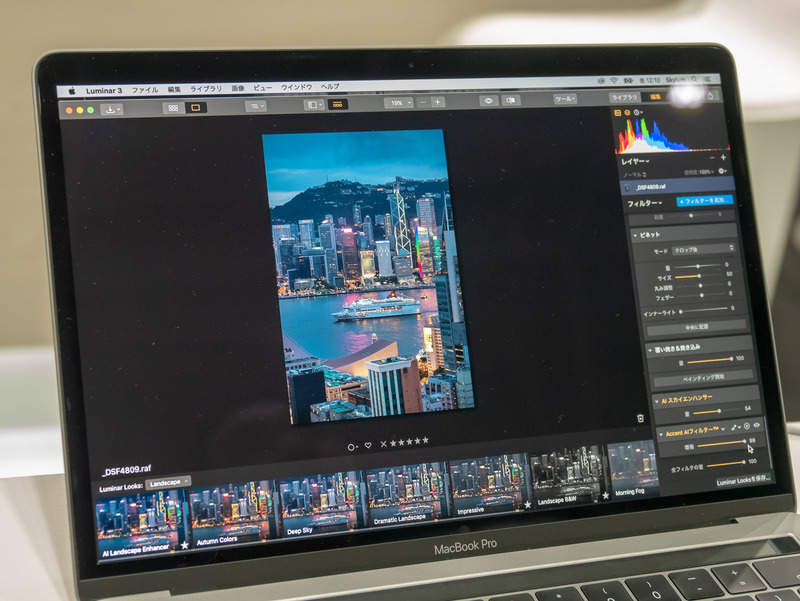Open the ヘルプ menu
Image resolution: width=800 pixels, height=601 pixels.
pyautogui.click(x=330, y=86)
